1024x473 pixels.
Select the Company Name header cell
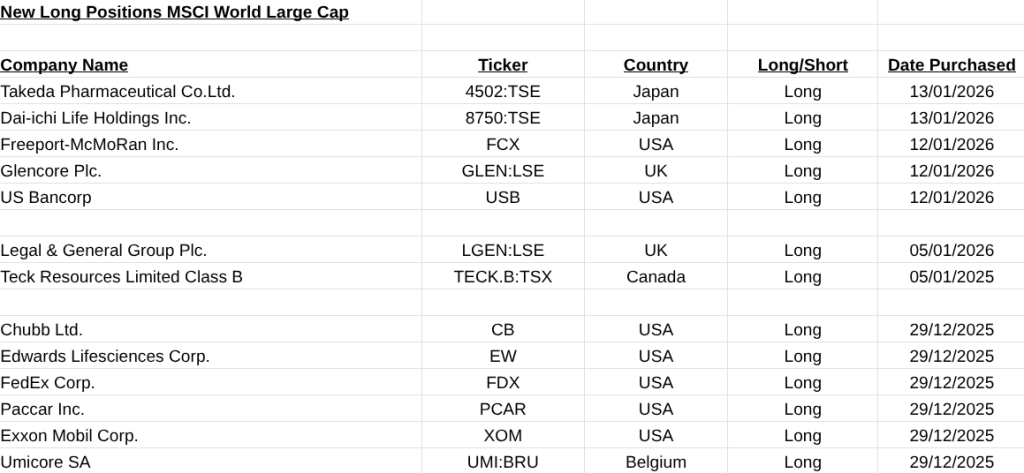[64, 65]
